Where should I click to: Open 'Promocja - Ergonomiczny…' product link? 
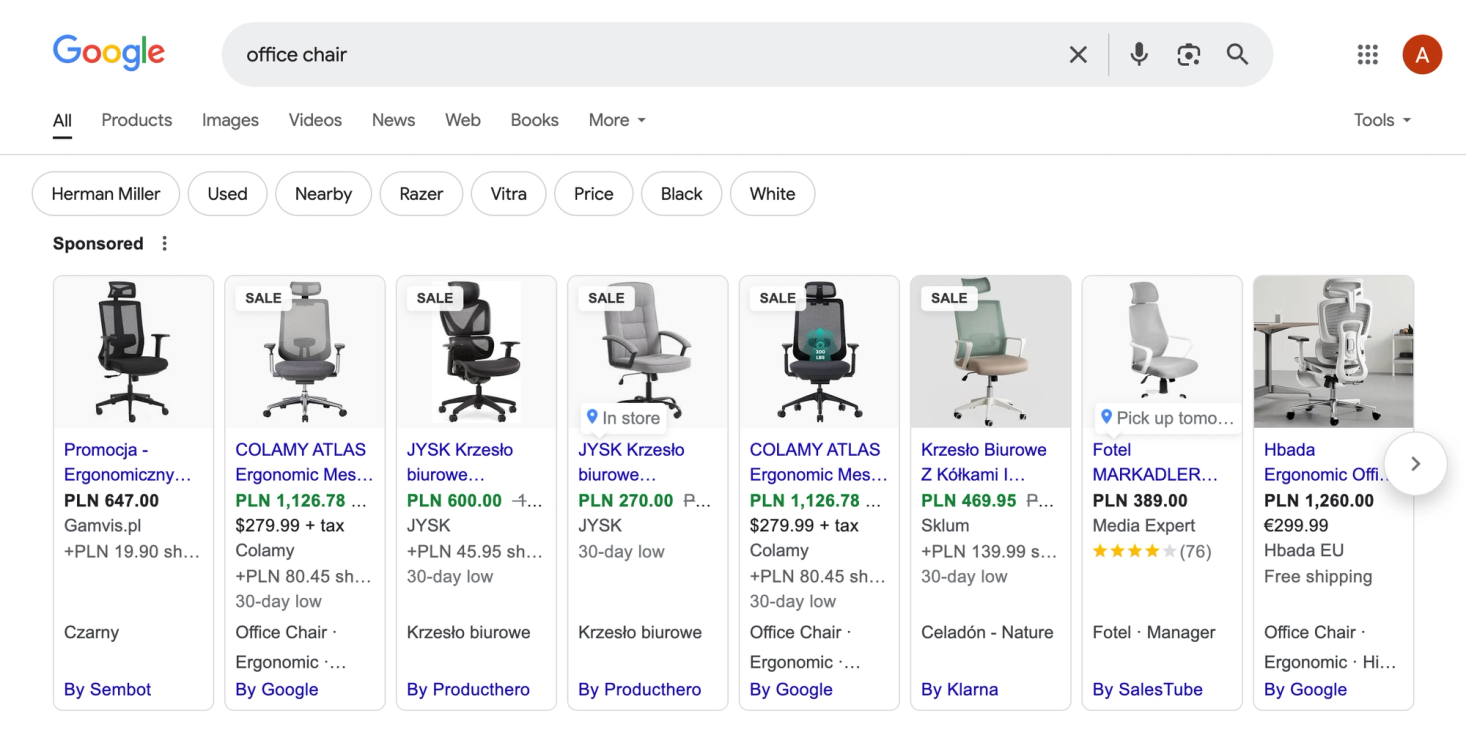click(127, 462)
